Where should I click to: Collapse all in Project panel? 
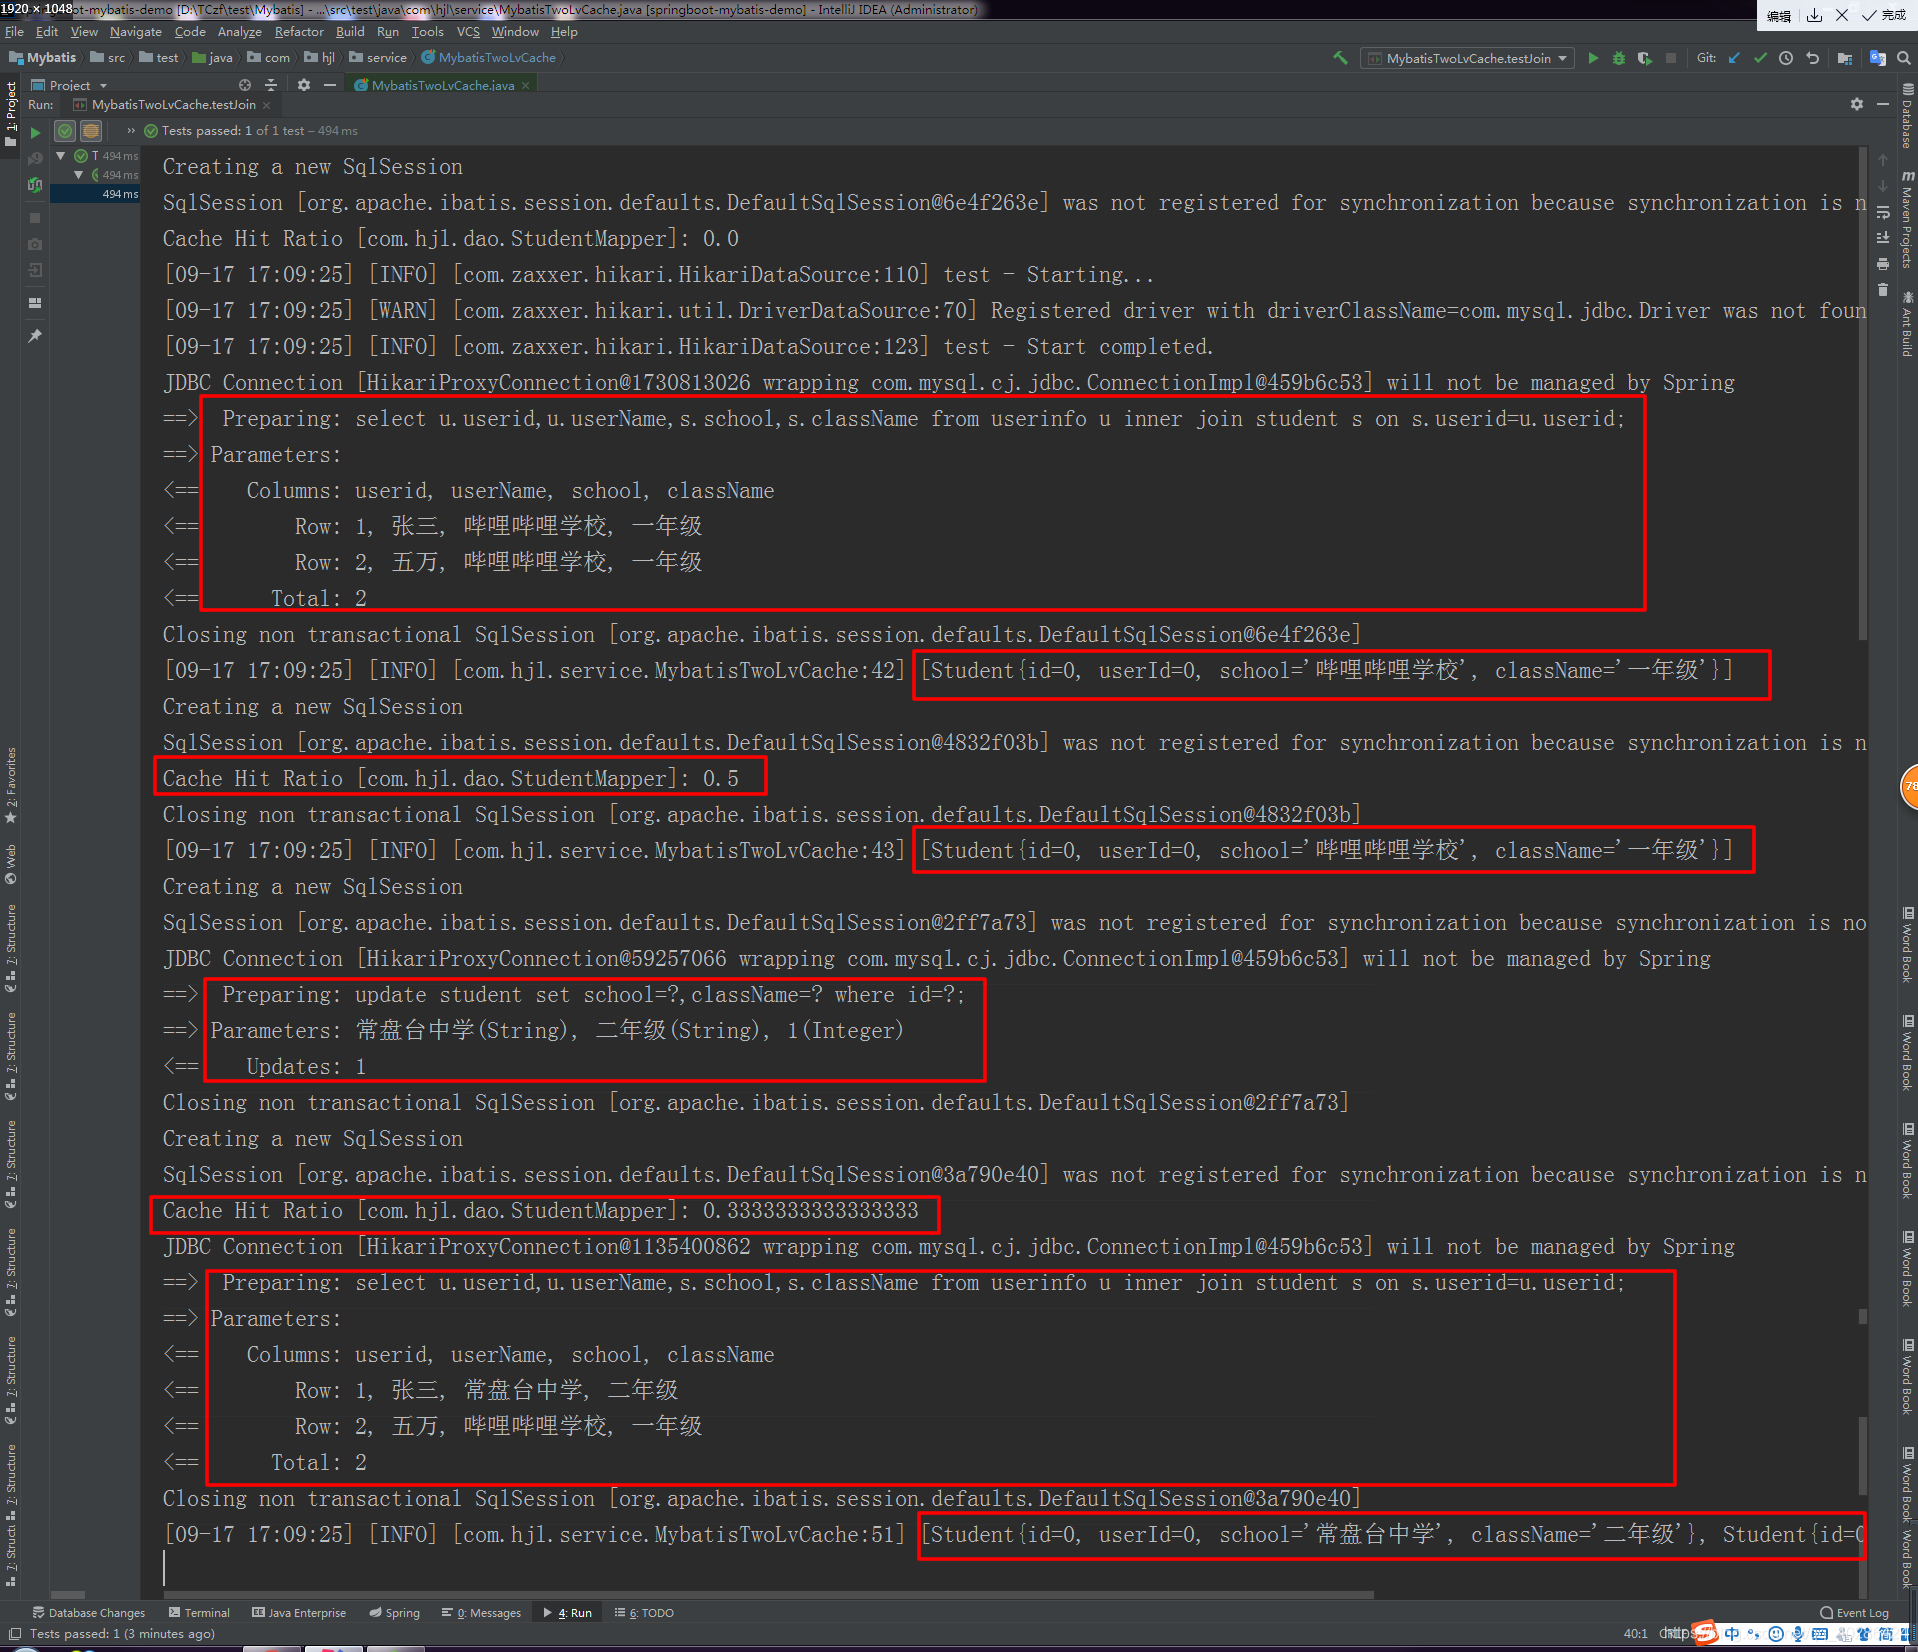point(271,86)
